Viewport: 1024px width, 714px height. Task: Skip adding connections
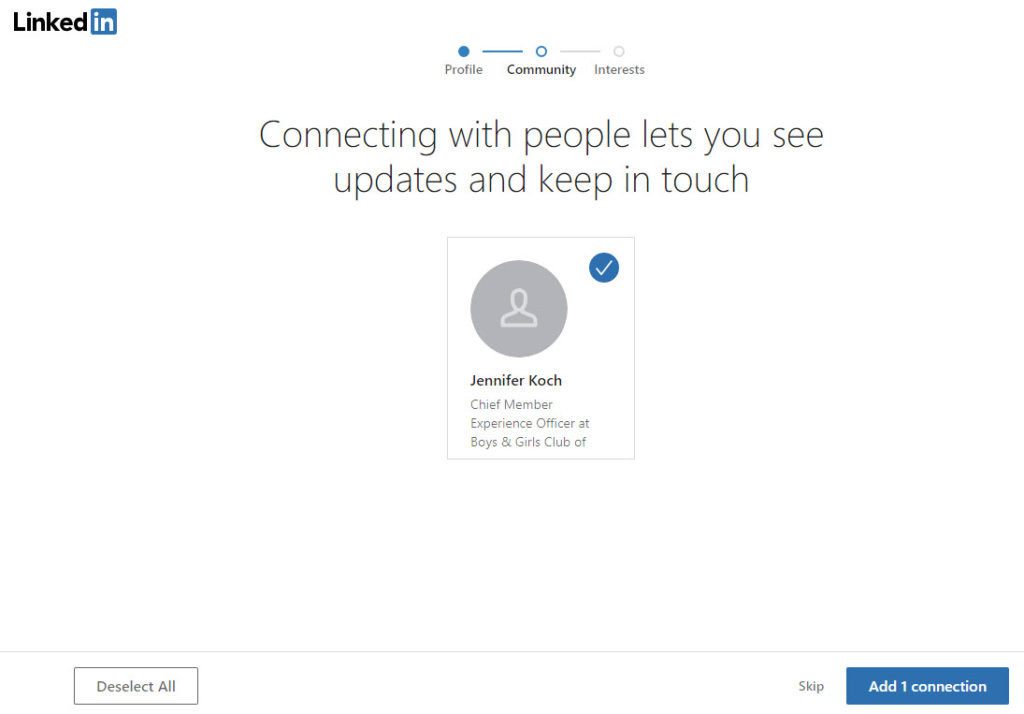pos(810,686)
